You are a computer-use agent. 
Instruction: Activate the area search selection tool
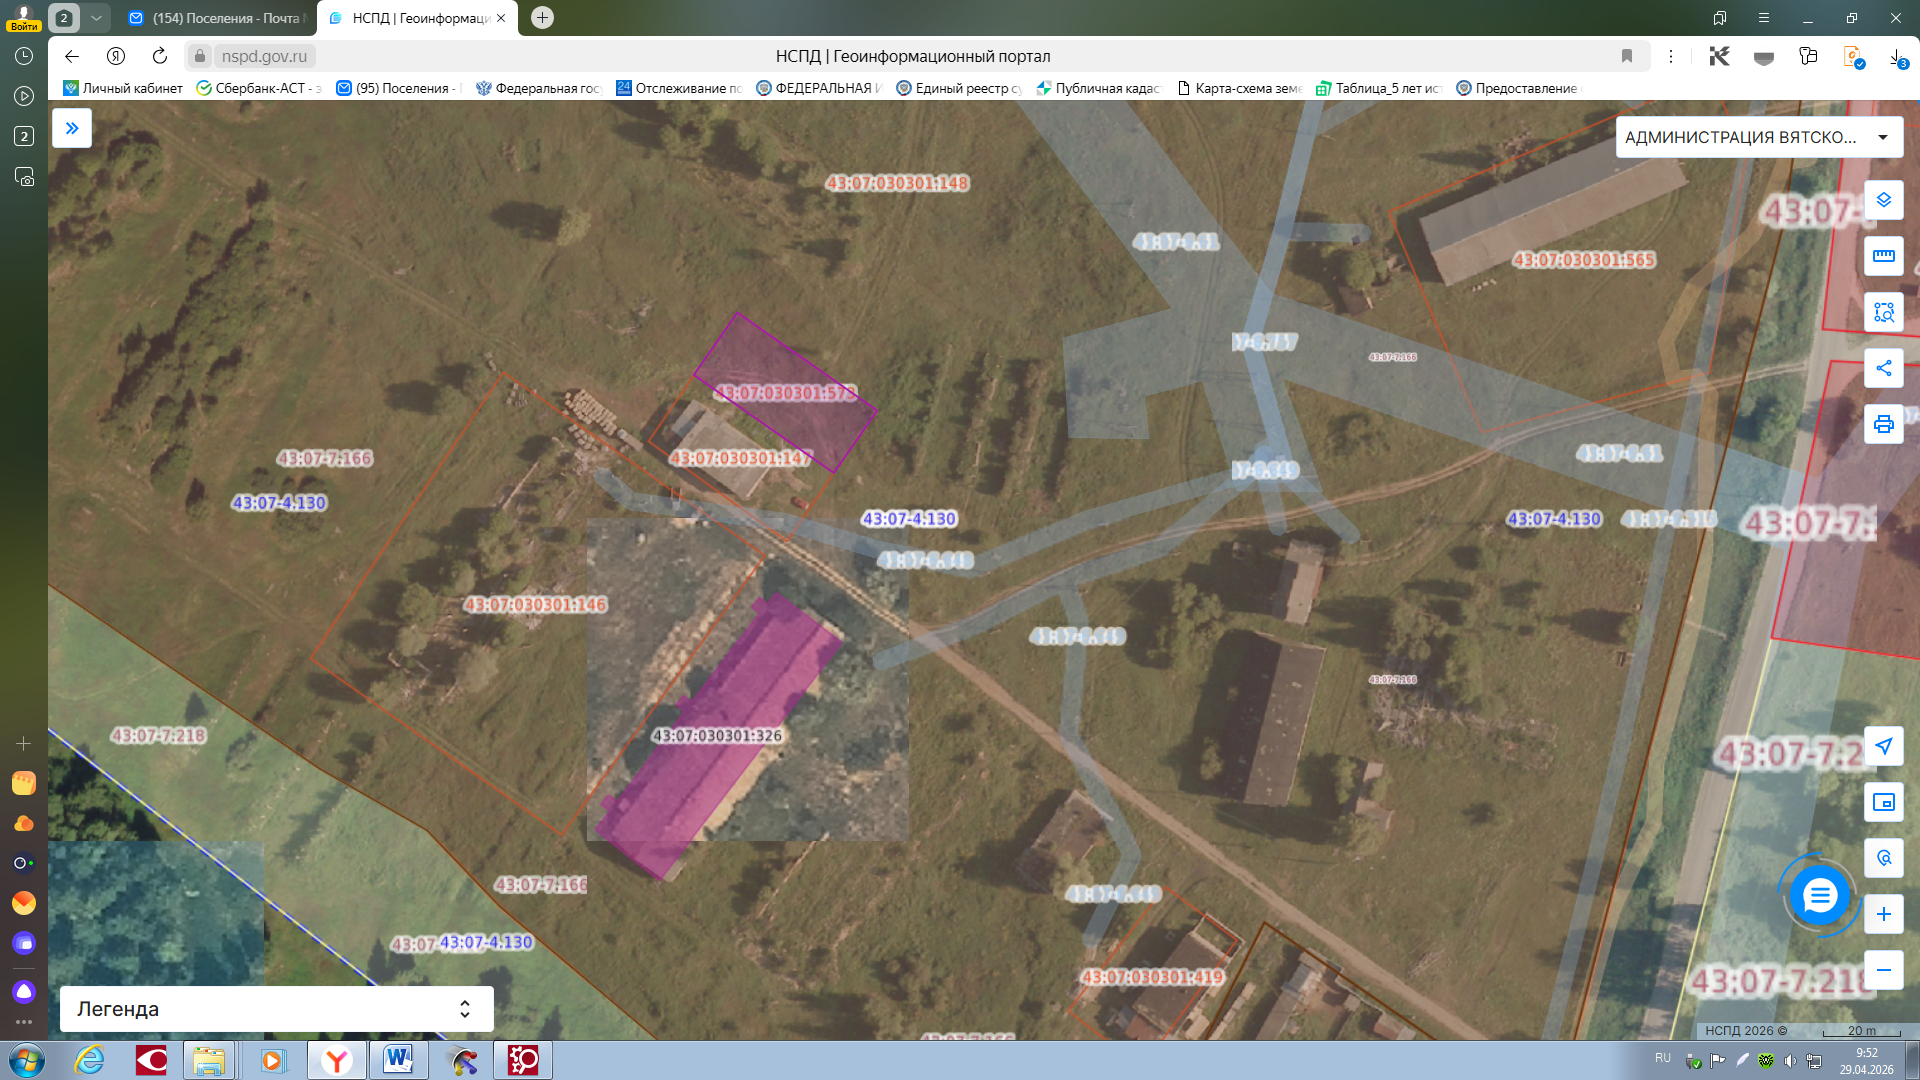click(x=1883, y=312)
